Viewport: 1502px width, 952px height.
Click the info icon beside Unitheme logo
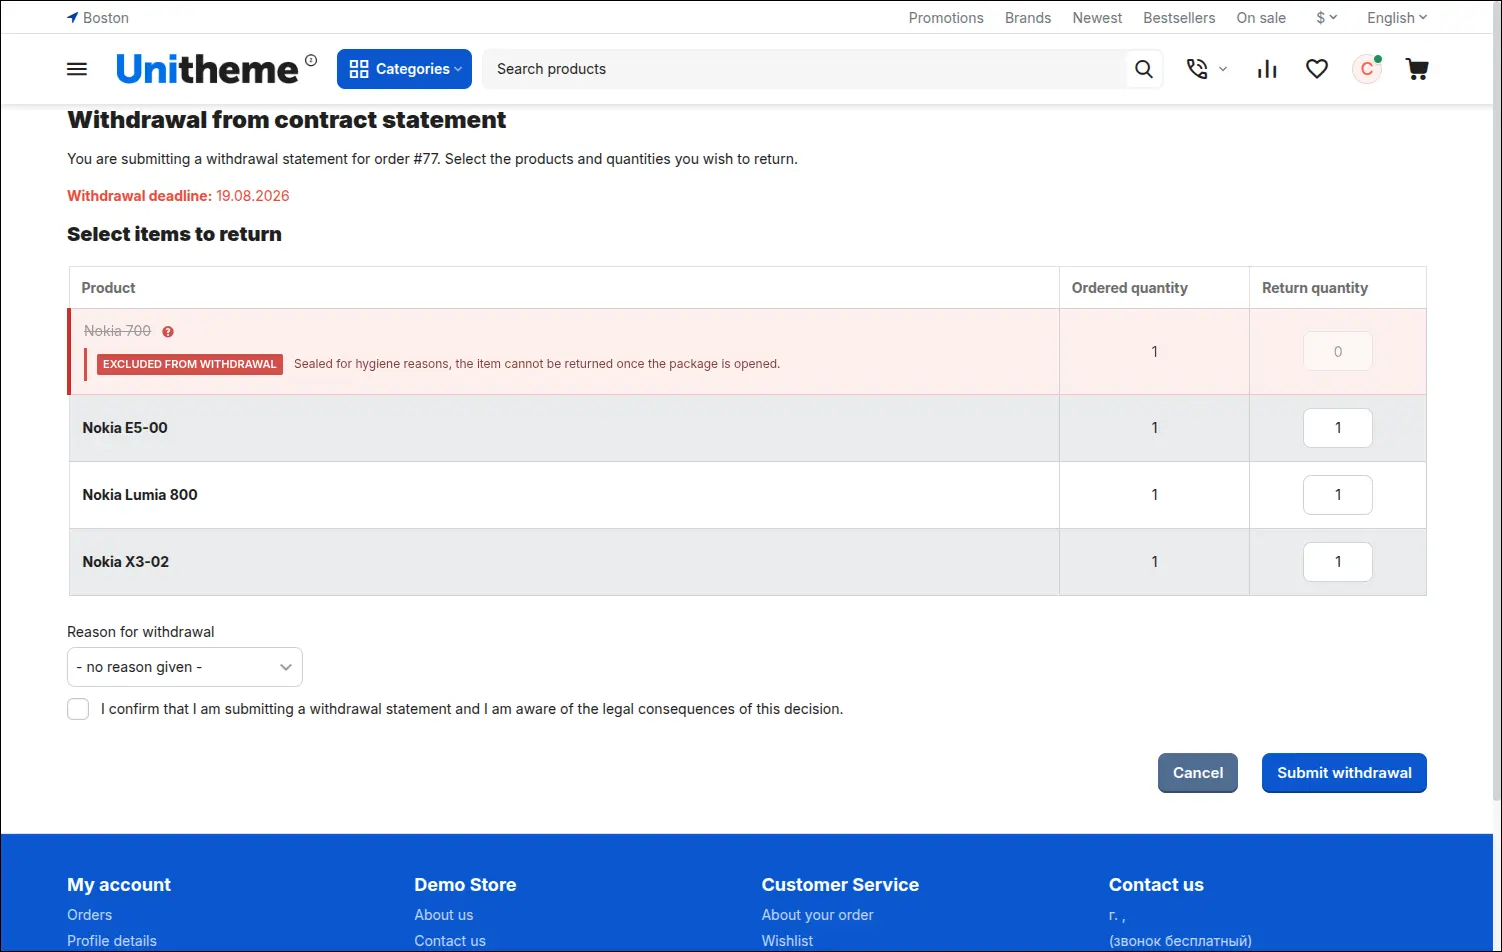pos(311,60)
